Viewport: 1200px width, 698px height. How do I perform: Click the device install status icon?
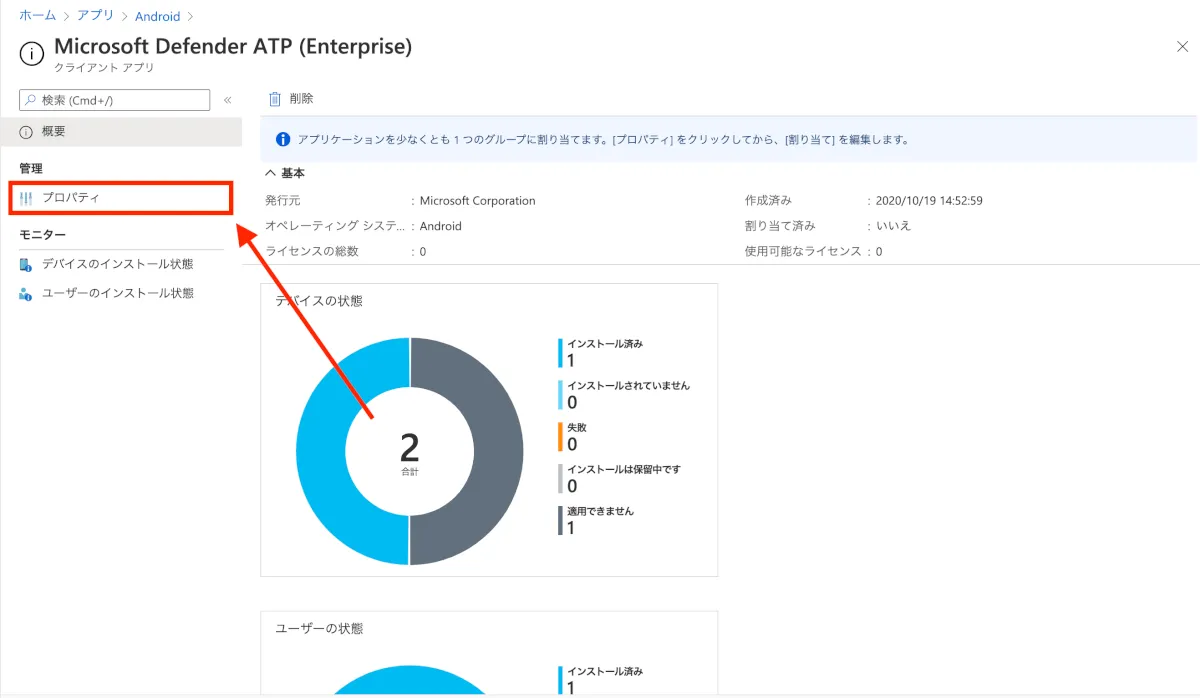pyautogui.click(x=26, y=264)
